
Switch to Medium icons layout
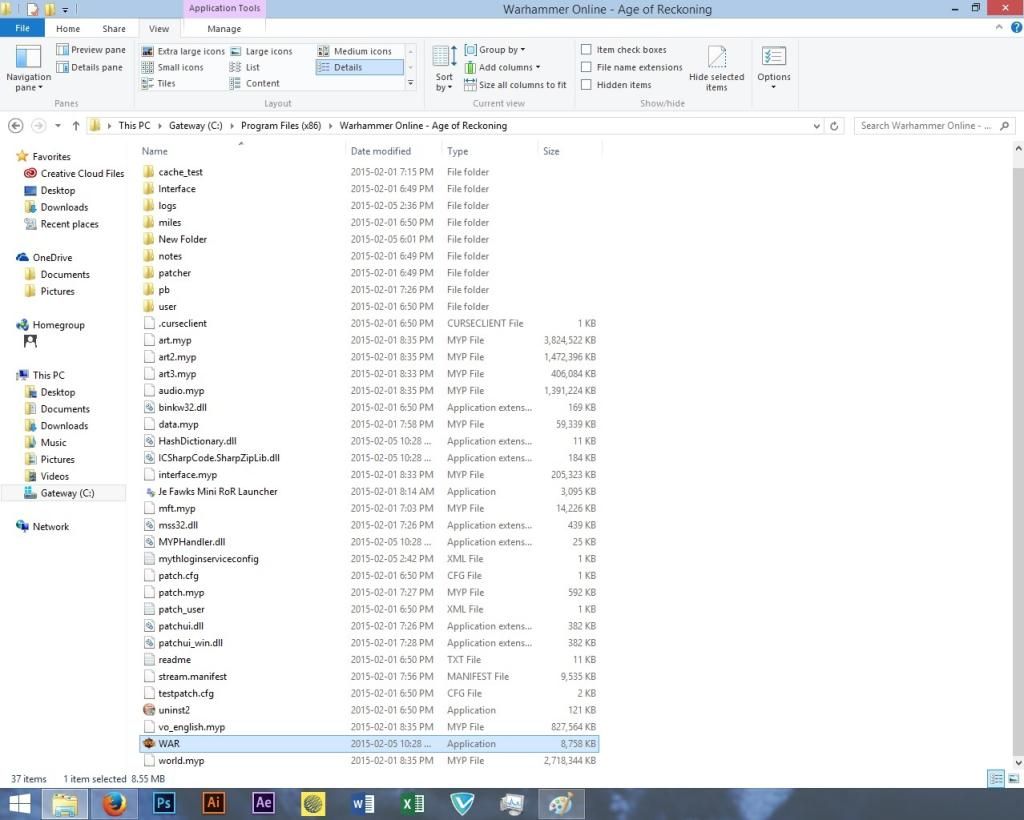355,51
